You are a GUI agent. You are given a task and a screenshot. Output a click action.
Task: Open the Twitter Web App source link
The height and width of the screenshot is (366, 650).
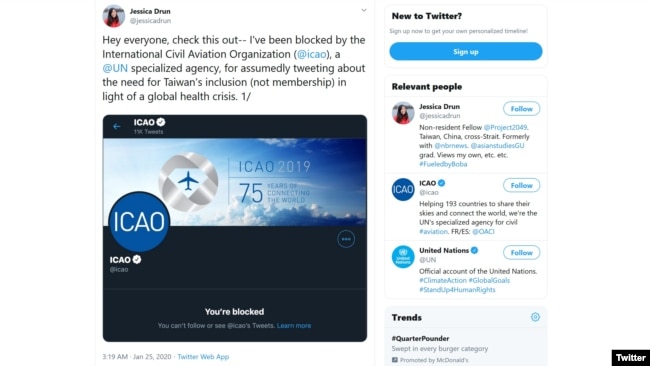(x=203, y=356)
